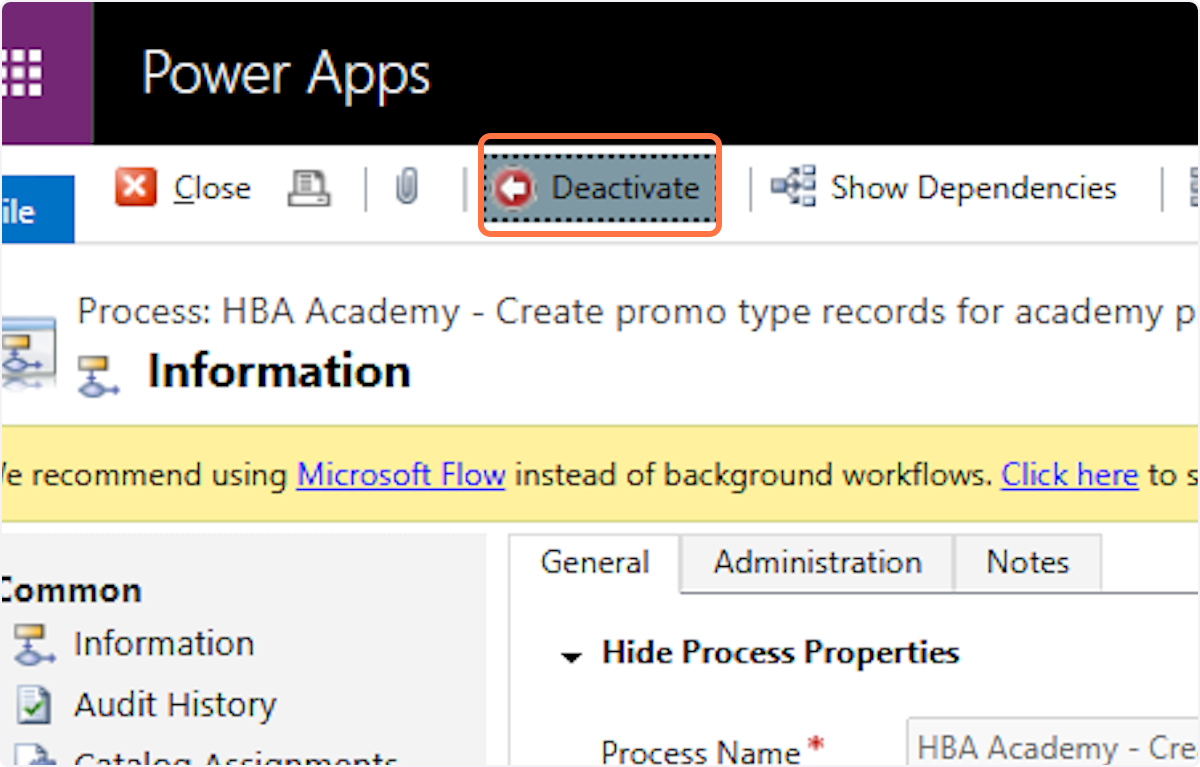Open the Power Apps app launcher waffle
Image resolution: width=1200 pixels, height=767 pixels.
(22, 72)
